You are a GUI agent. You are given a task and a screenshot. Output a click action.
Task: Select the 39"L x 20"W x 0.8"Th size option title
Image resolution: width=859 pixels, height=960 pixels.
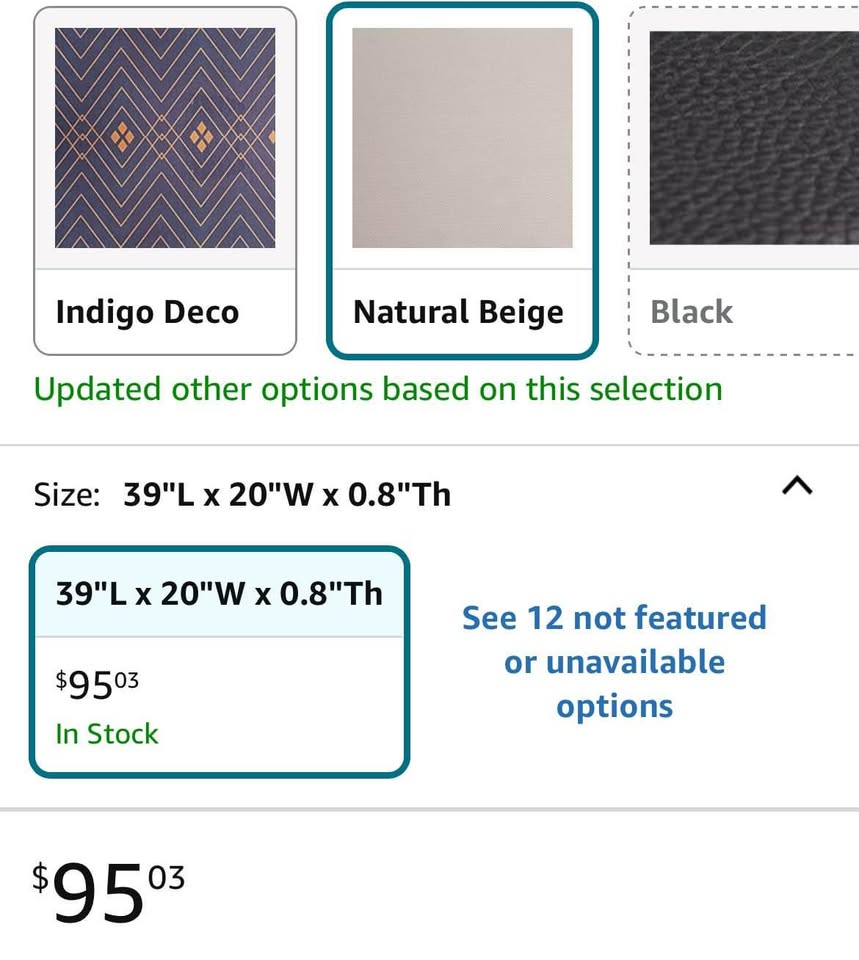(219, 594)
